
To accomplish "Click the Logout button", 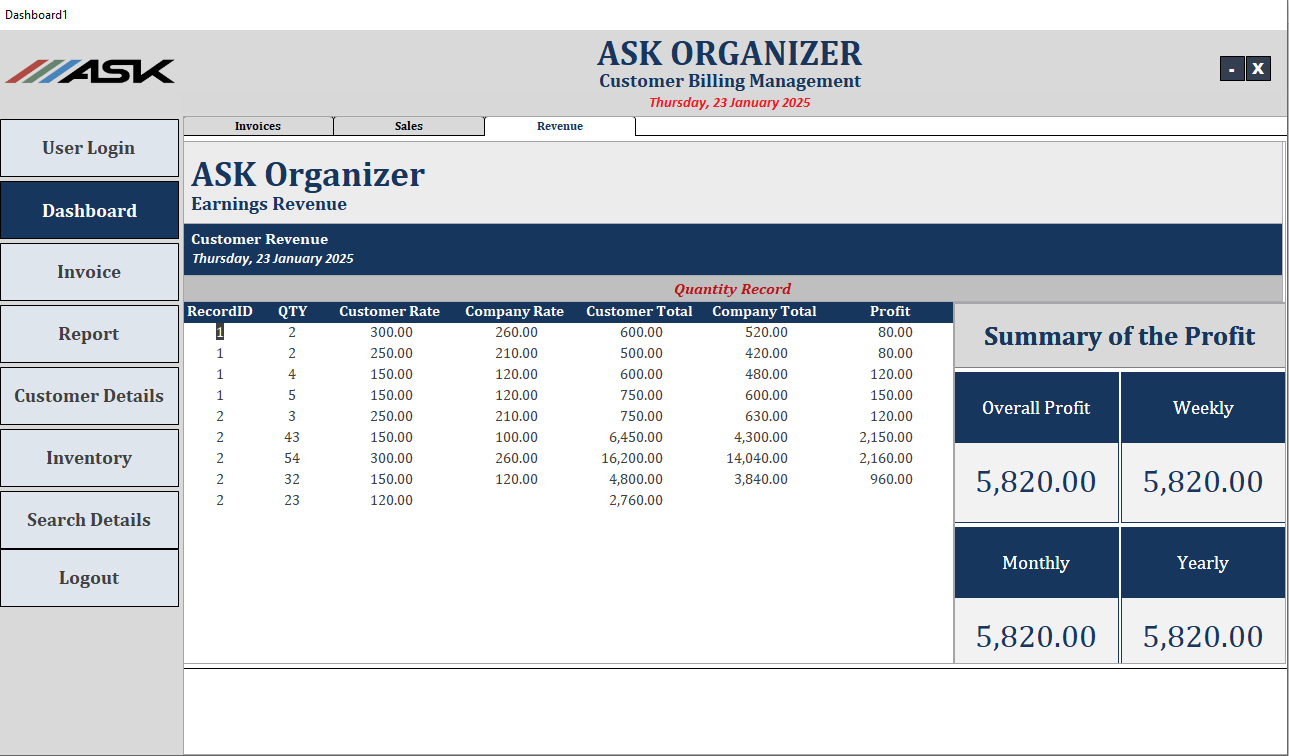I will (89, 578).
